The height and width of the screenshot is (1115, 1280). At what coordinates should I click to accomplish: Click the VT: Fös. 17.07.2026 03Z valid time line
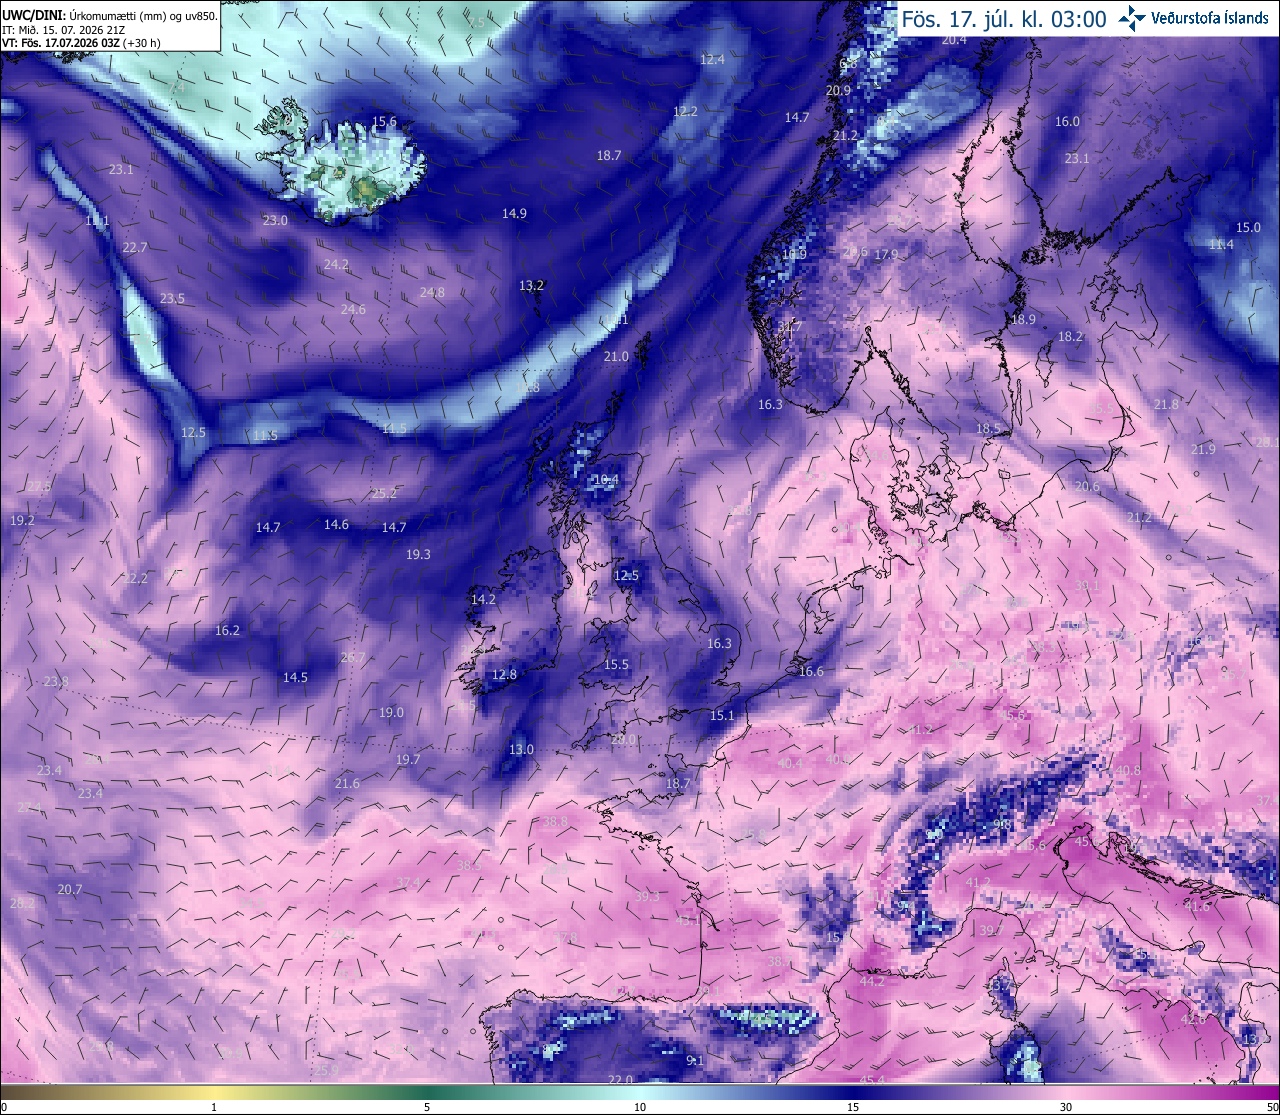[x=81, y=43]
